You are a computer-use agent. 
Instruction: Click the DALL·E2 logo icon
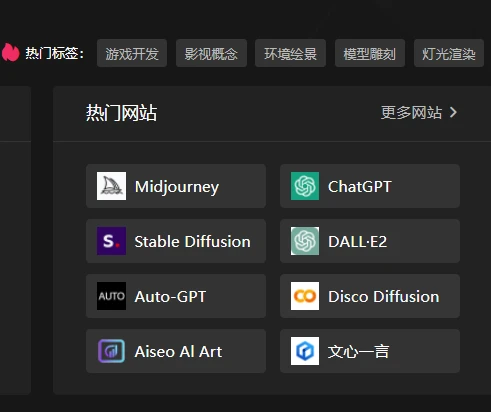click(305, 241)
